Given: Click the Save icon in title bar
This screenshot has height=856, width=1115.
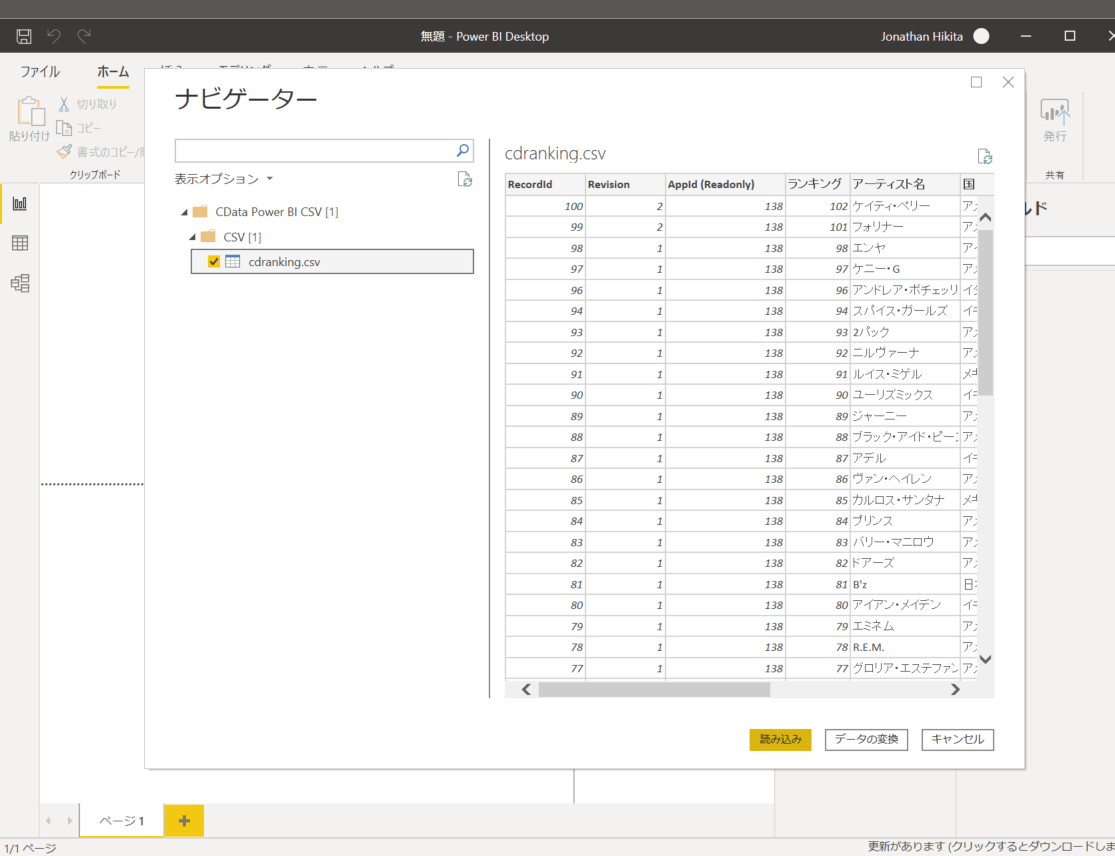Looking at the screenshot, I should (23, 36).
